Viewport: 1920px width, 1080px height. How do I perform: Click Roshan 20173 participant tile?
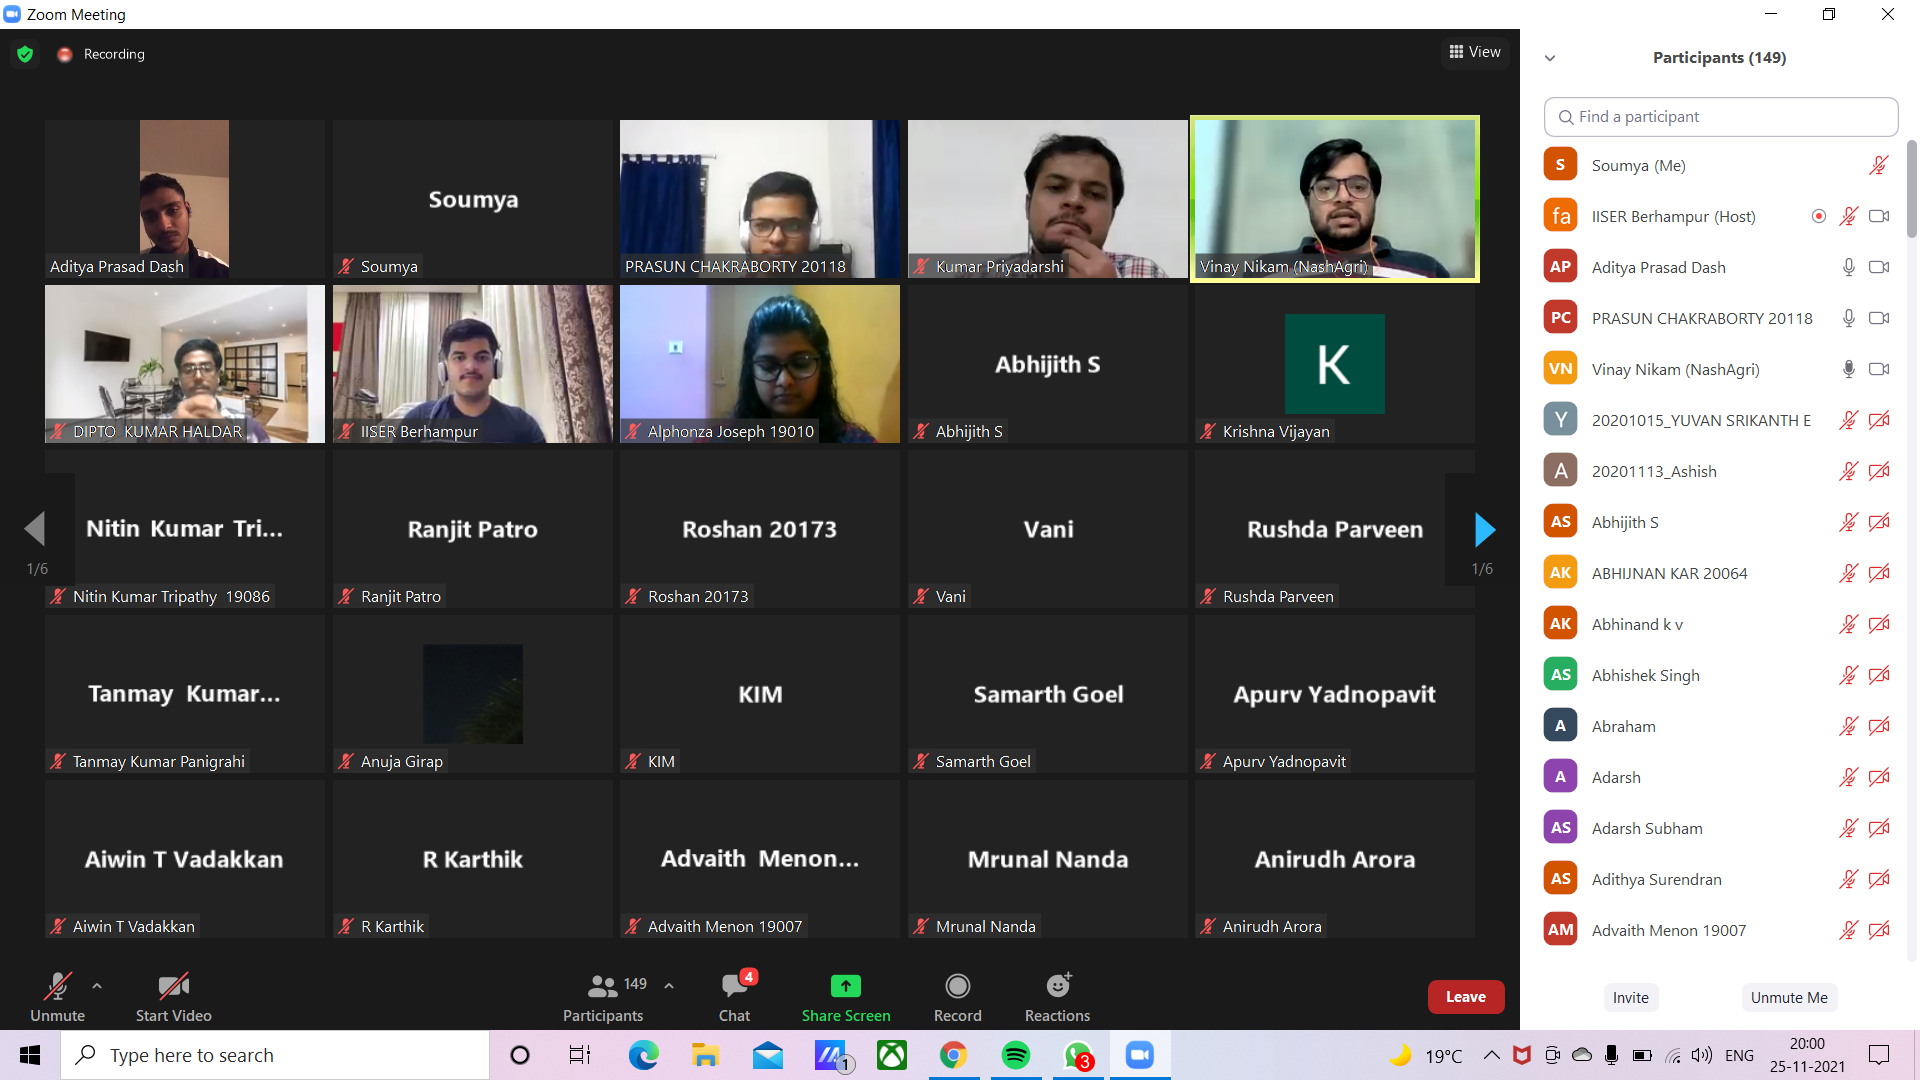760,529
